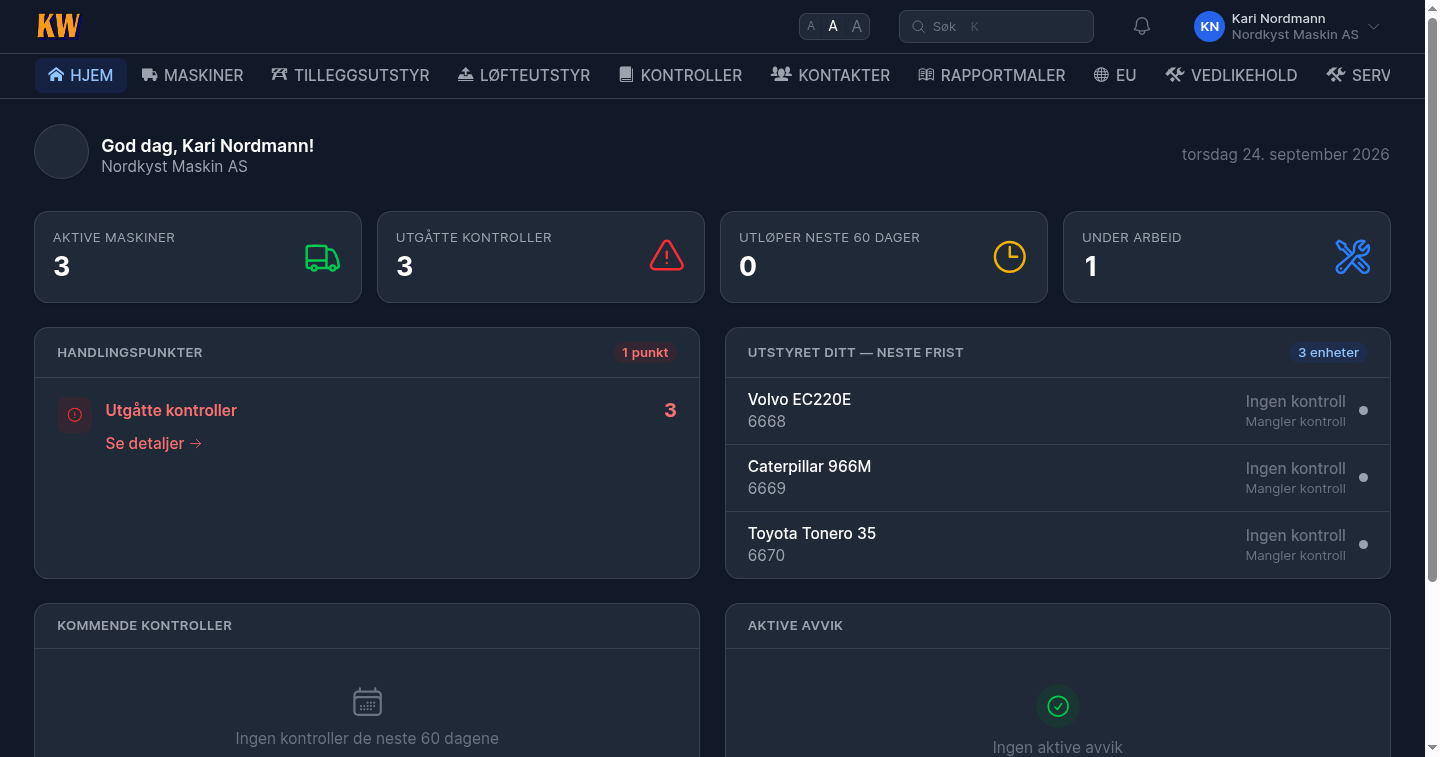Select the medium font size A
The width and height of the screenshot is (1440, 757).
833,26
